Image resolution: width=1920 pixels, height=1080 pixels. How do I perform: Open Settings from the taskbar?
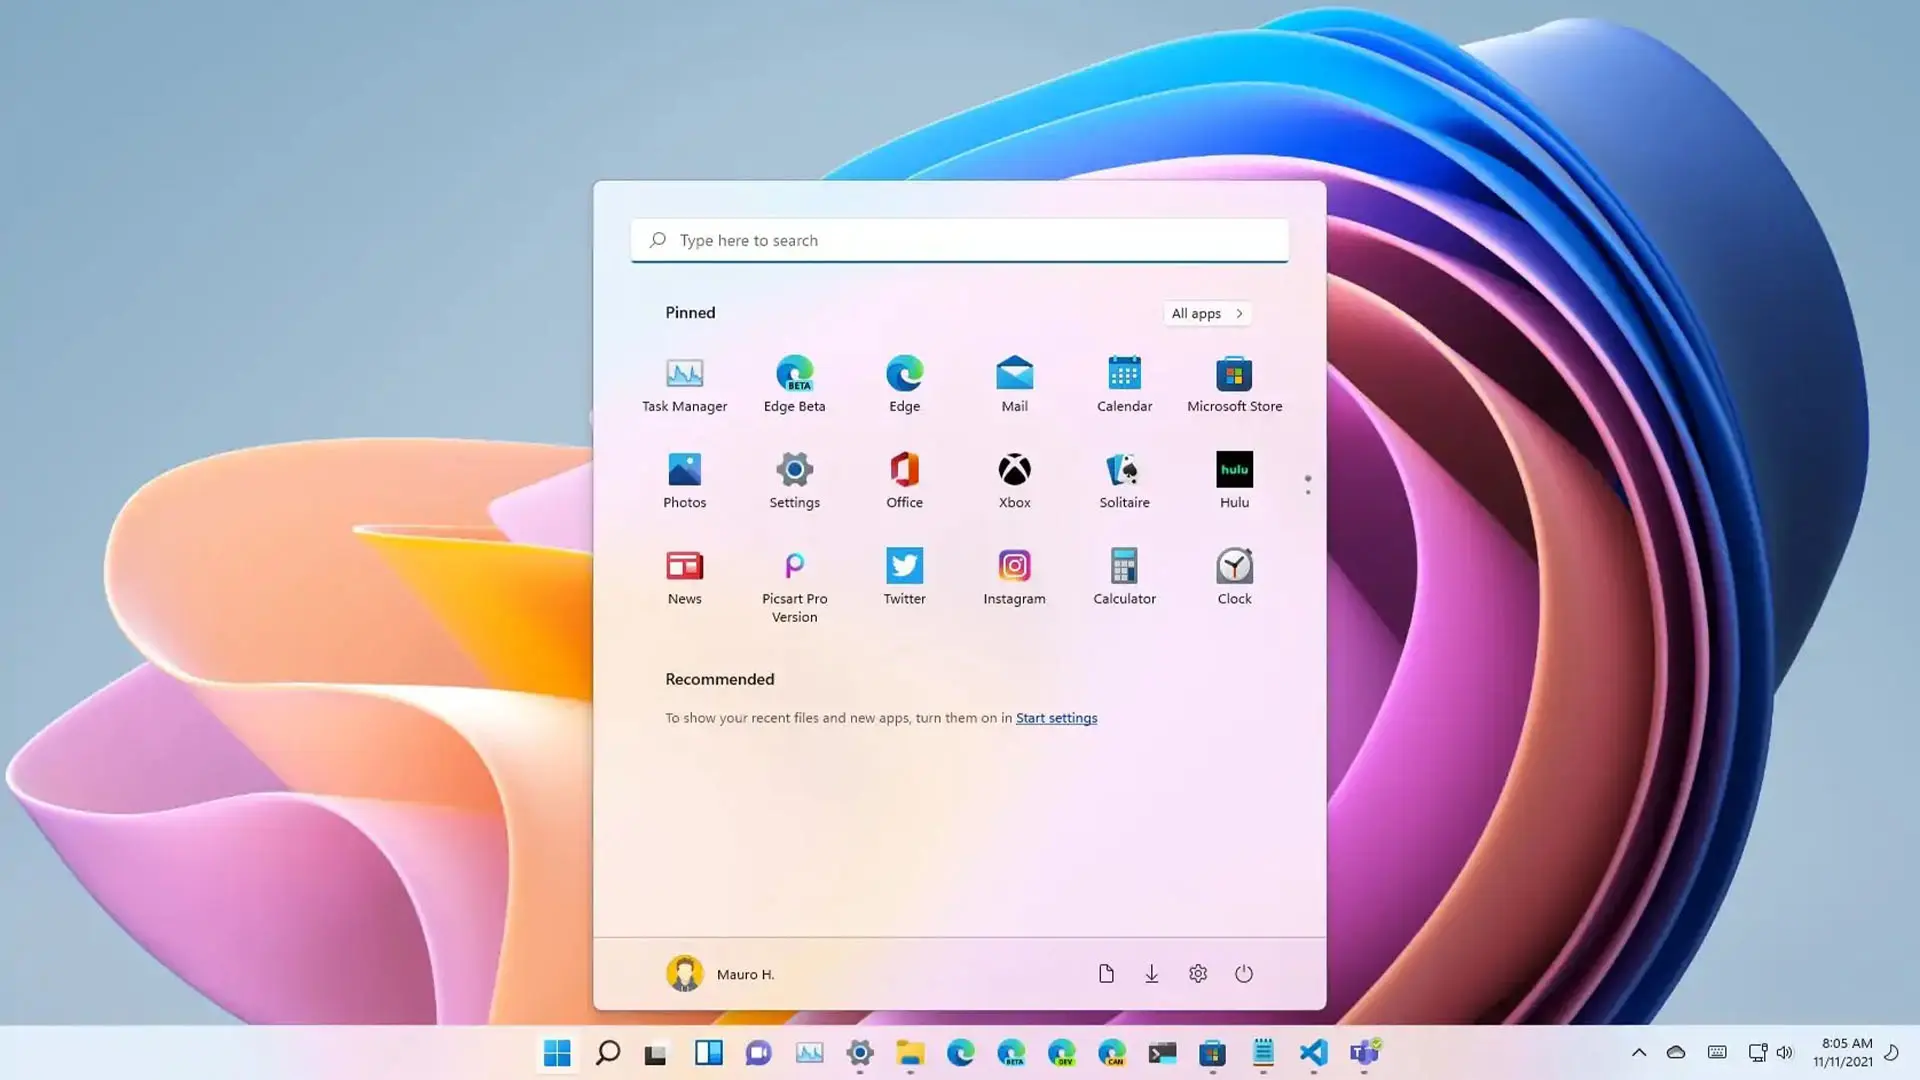[859, 1052]
